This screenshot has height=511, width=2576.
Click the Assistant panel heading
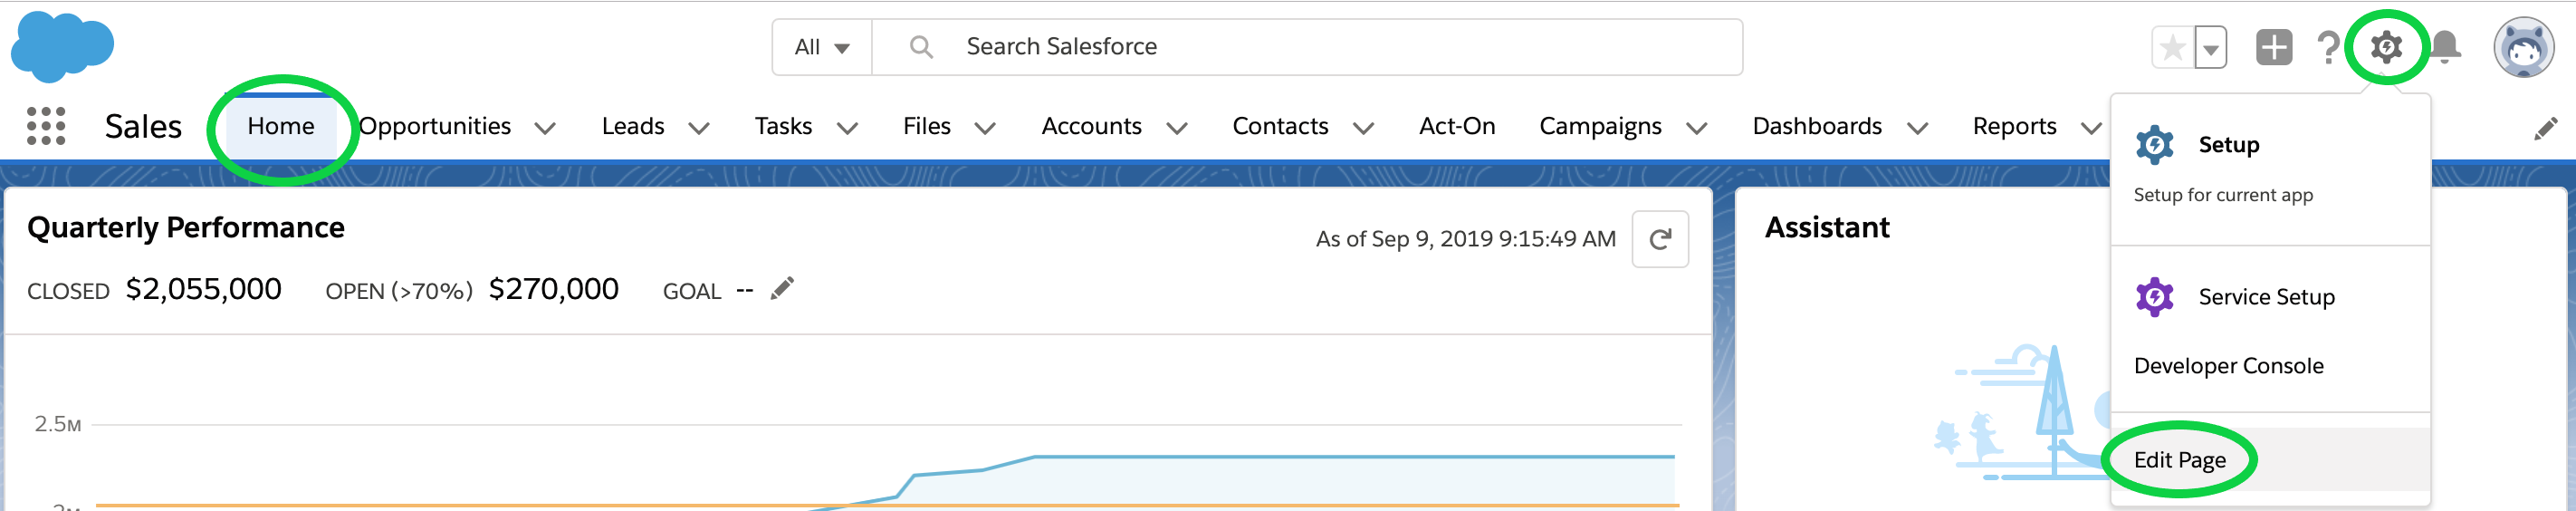(x=1827, y=228)
